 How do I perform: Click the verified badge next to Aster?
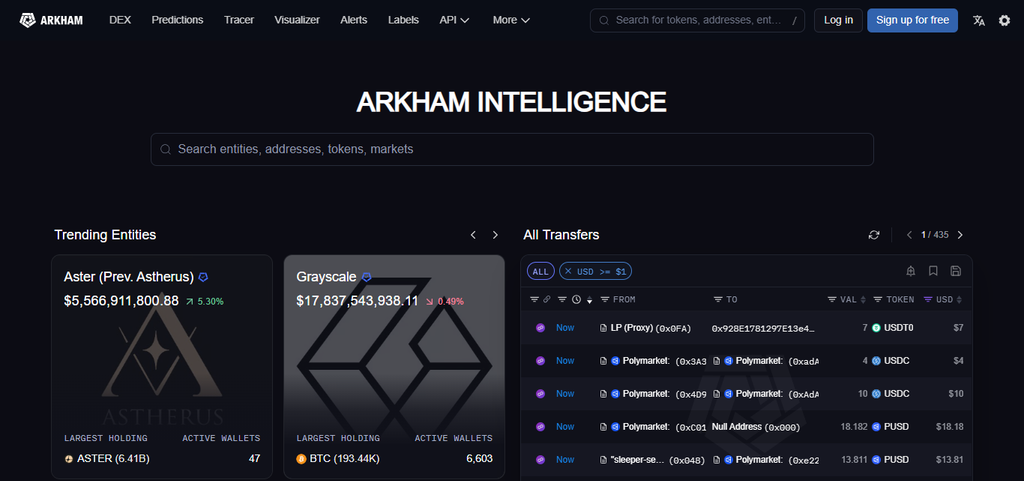point(203,277)
